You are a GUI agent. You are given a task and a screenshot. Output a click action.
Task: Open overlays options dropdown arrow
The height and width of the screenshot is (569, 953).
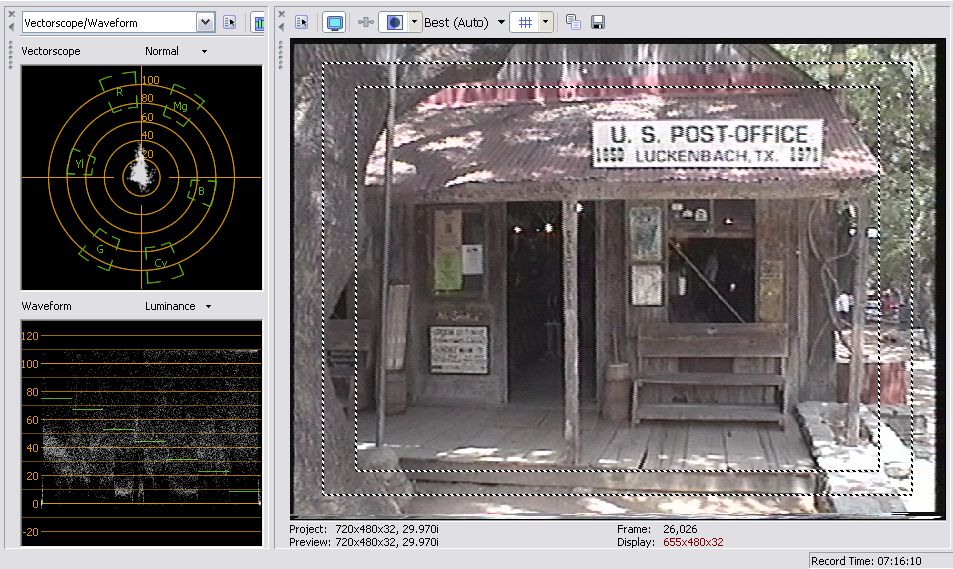point(545,23)
